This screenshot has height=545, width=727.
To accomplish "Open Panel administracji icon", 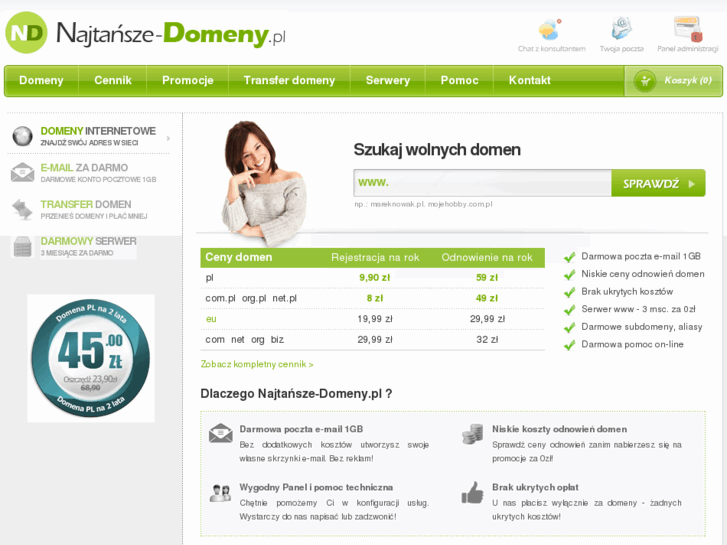I will click(x=688, y=29).
